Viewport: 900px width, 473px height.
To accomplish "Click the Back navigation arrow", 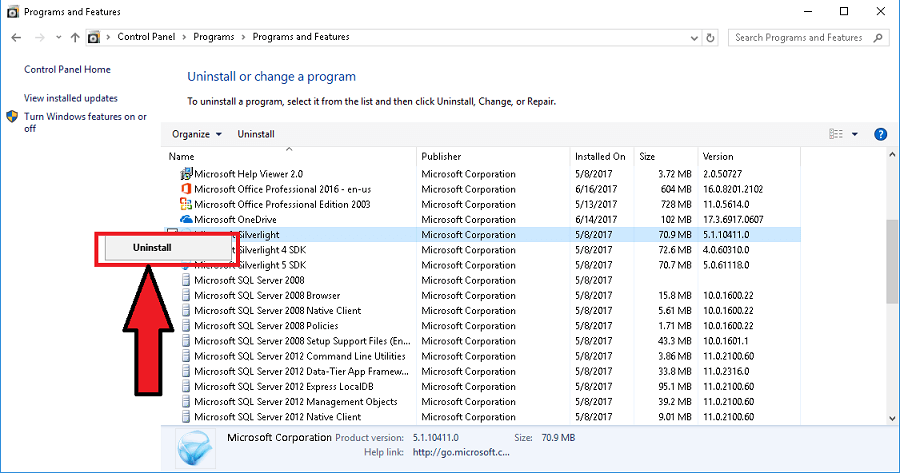I will [x=16, y=37].
